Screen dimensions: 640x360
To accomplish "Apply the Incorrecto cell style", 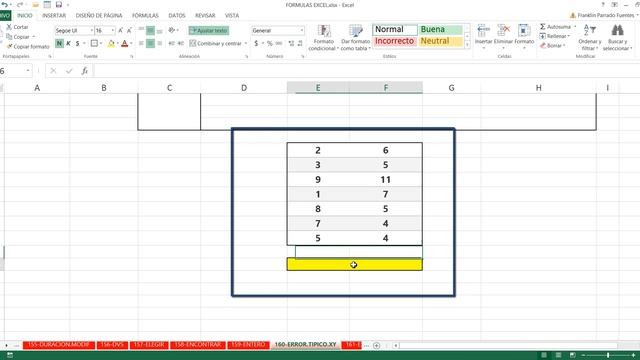I will (395, 41).
